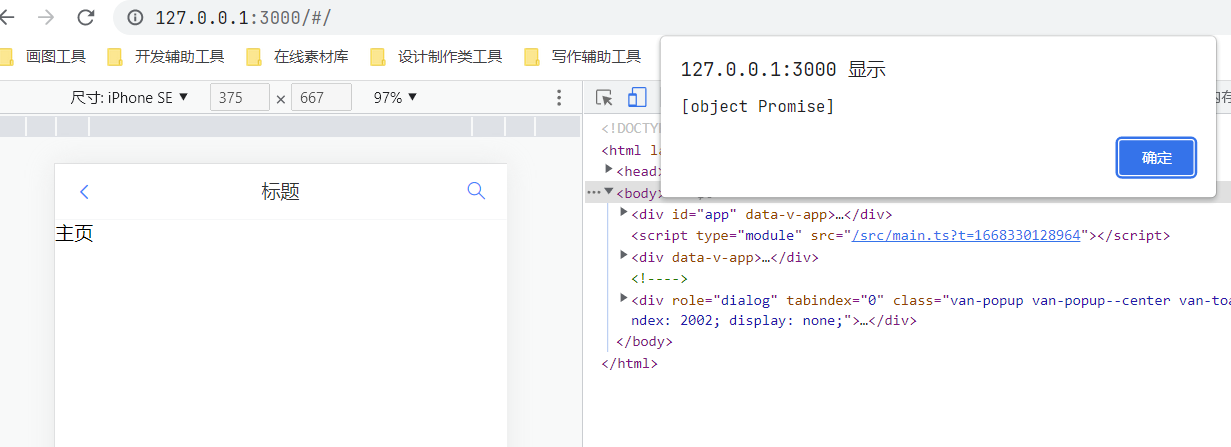Click the browser forward arrow
The height and width of the screenshot is (447, 1231).
tap(46, 17)
